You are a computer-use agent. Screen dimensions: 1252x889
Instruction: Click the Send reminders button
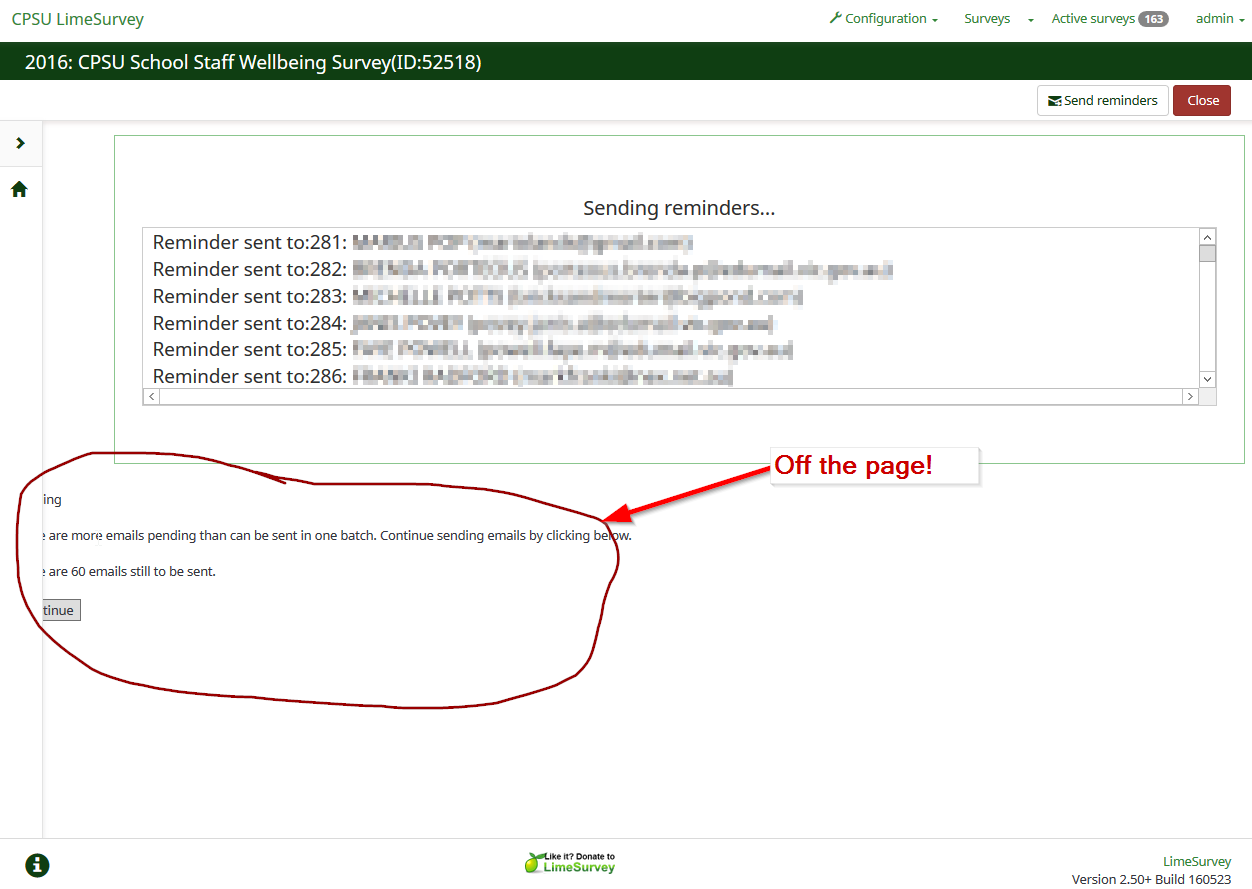pos(1103,100)
